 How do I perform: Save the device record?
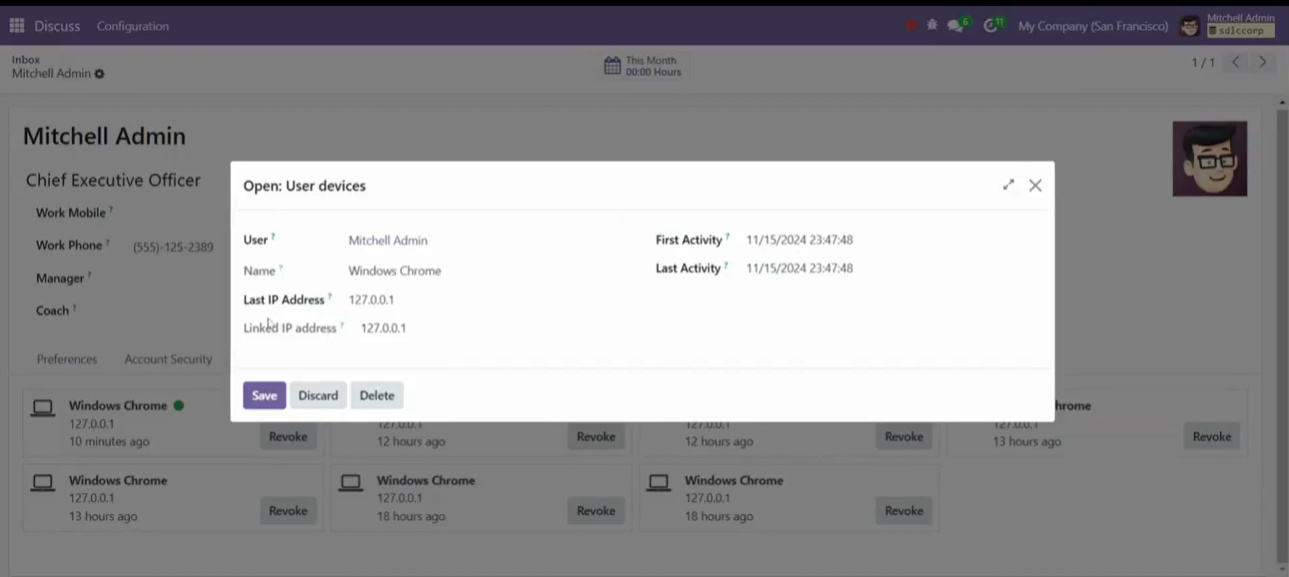tap(264, 395)
